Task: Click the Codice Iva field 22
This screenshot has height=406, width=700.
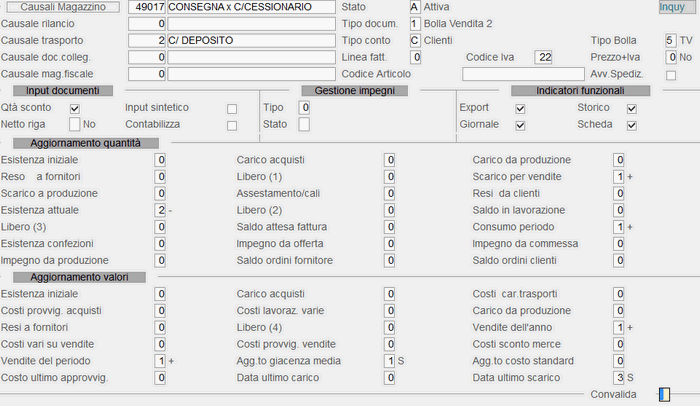Action: tap(544, 57)
